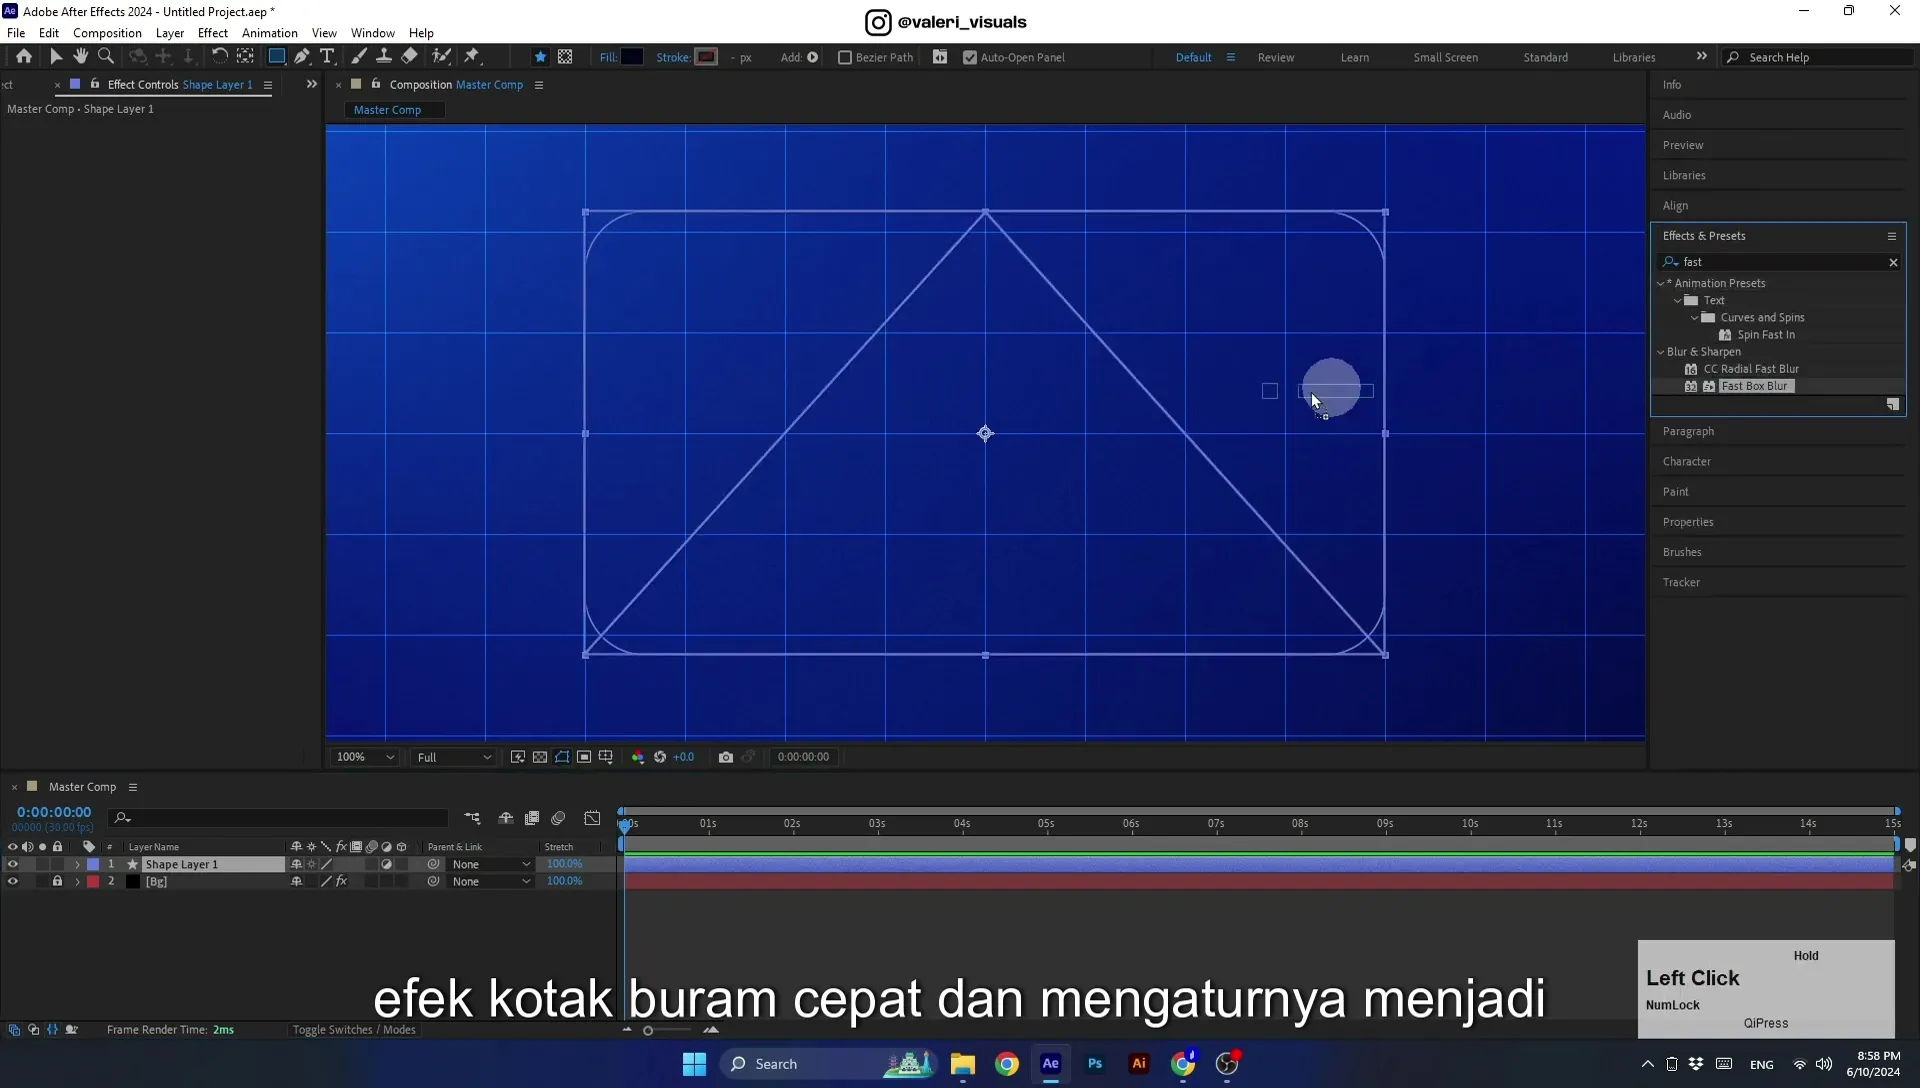The height and width of the screenshot is (1088, 1920).
Task: Open the Tracker panel
Action: [1681, 583]
